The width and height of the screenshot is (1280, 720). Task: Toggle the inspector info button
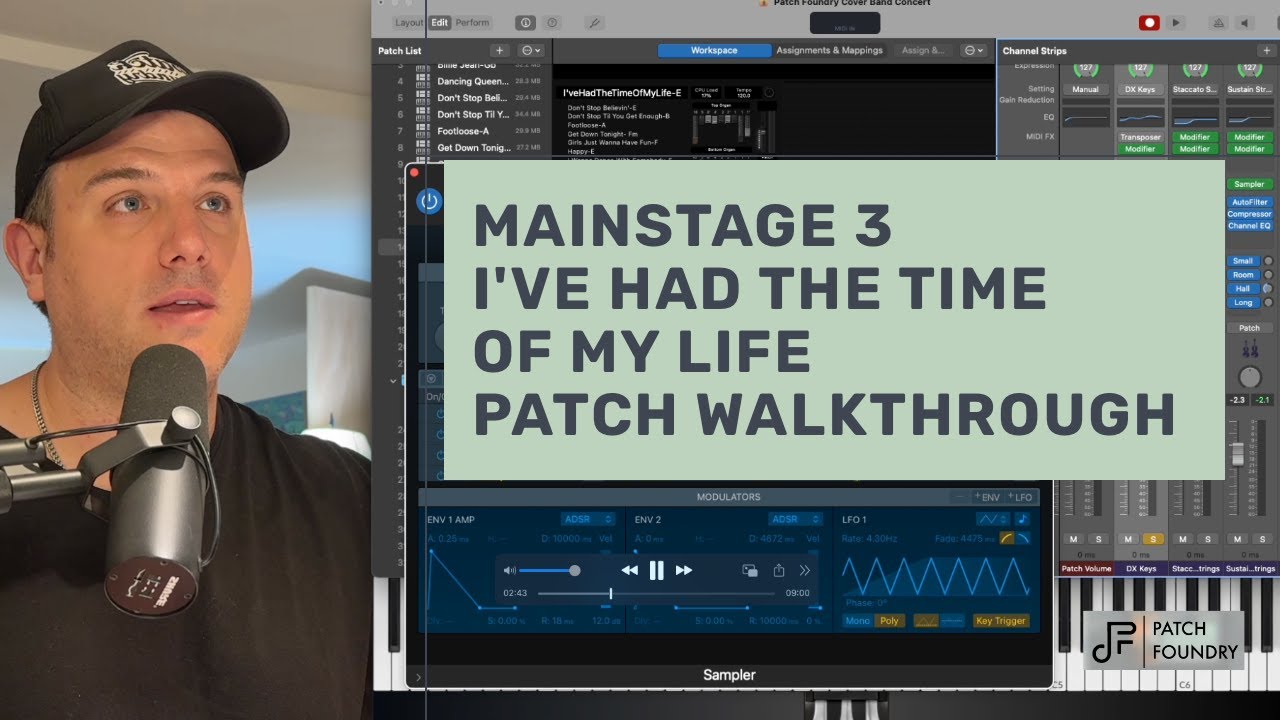click(525, 22)
